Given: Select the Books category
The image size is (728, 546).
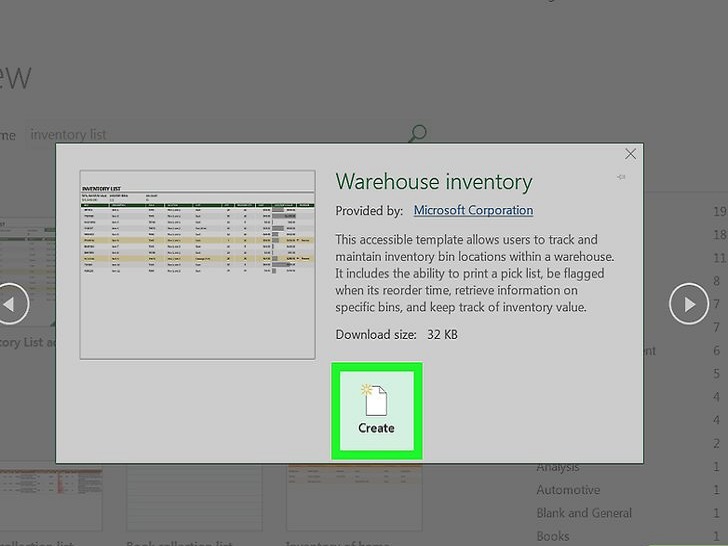Looking at the screenshot, I should click(552, 536).
